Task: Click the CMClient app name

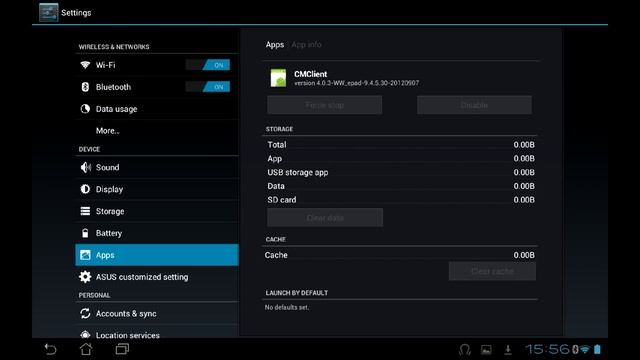Action: point(311,74)
